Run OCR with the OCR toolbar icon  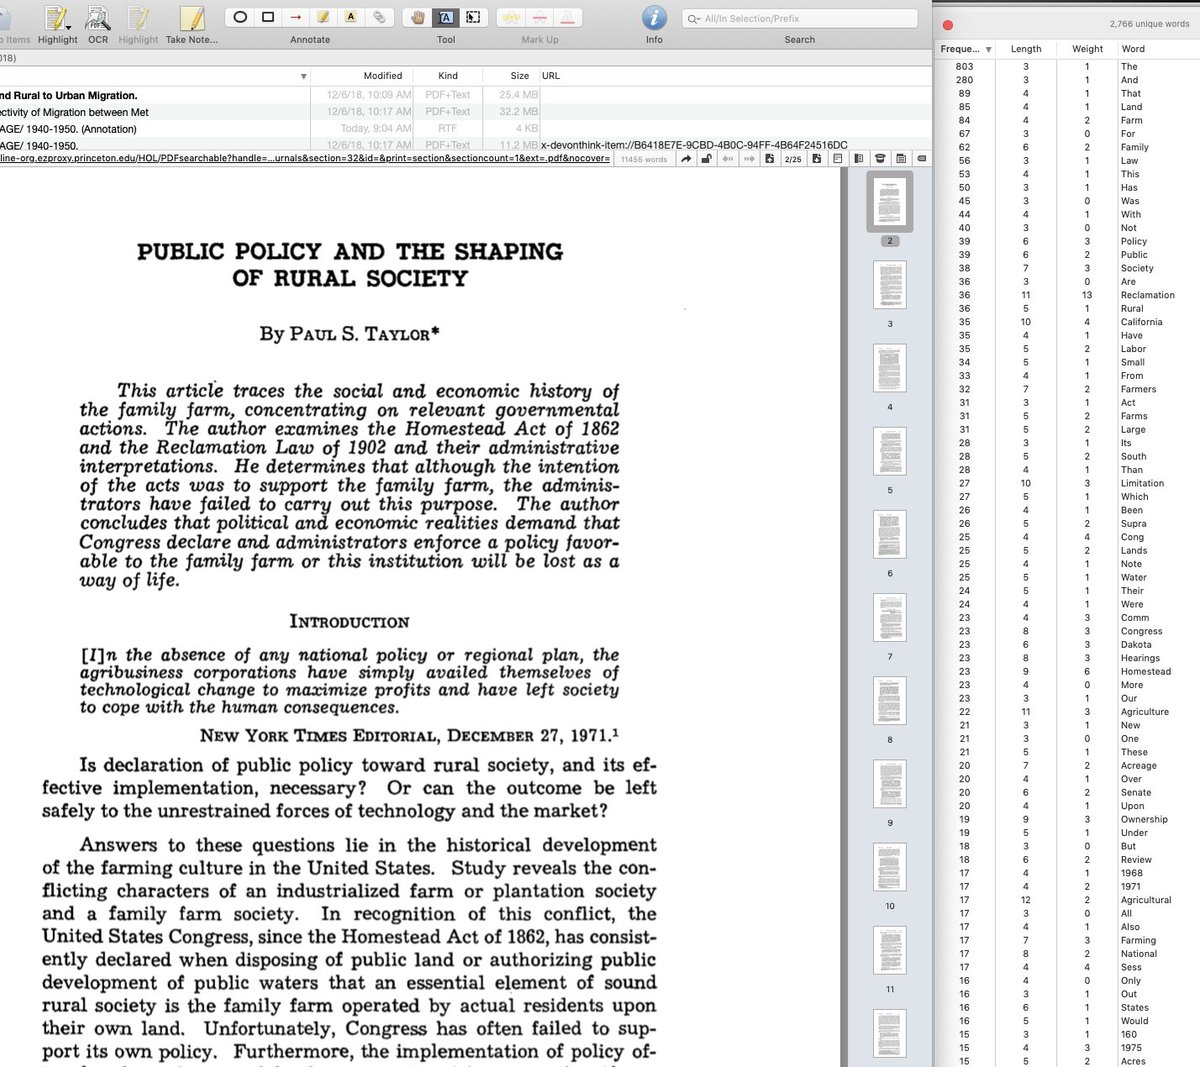coord(98,18)
